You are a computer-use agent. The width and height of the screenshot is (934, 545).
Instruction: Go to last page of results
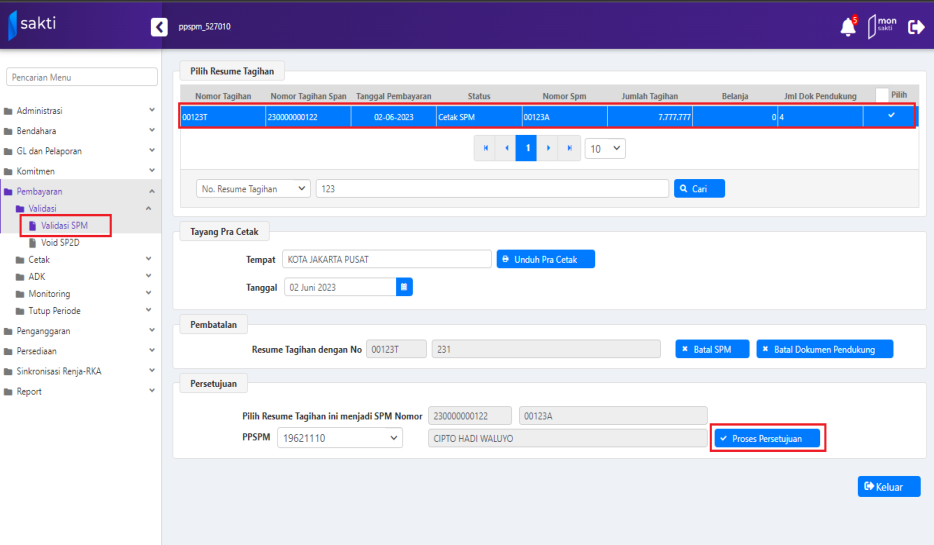click(569, 148)
